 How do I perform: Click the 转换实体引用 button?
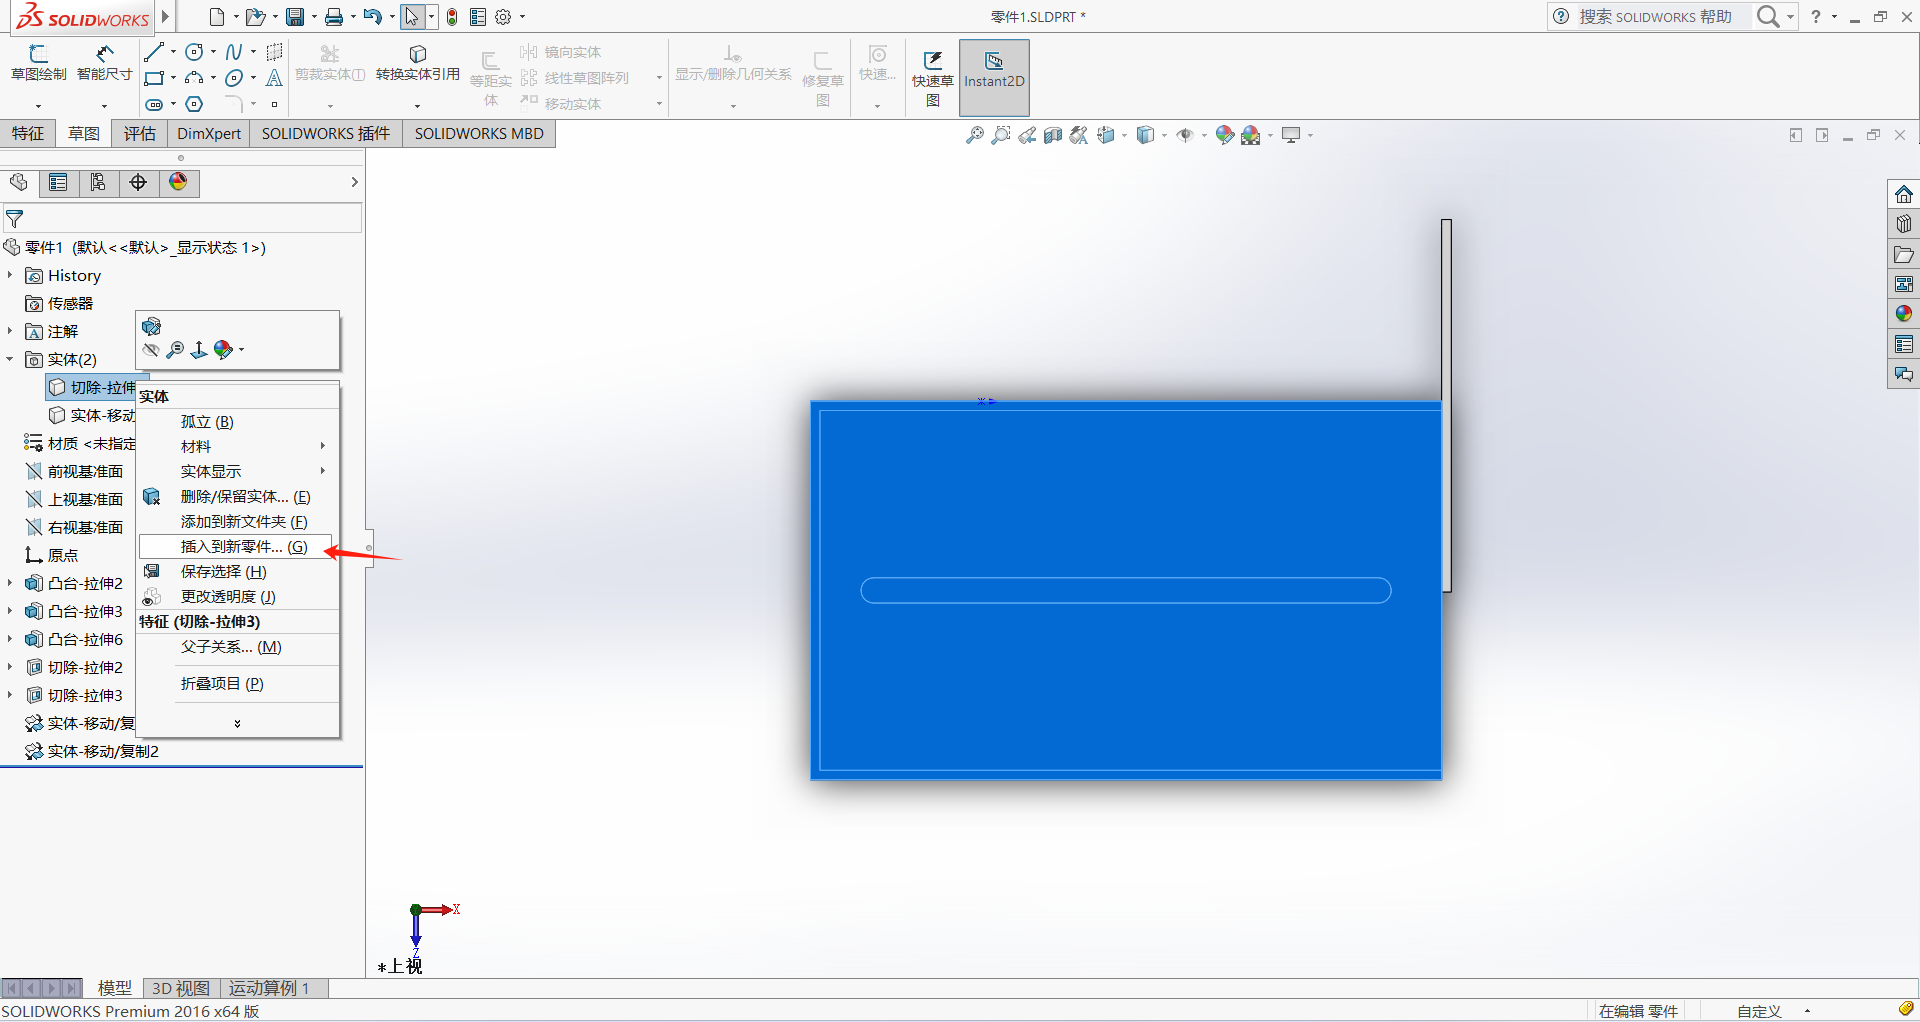point(418,63)
